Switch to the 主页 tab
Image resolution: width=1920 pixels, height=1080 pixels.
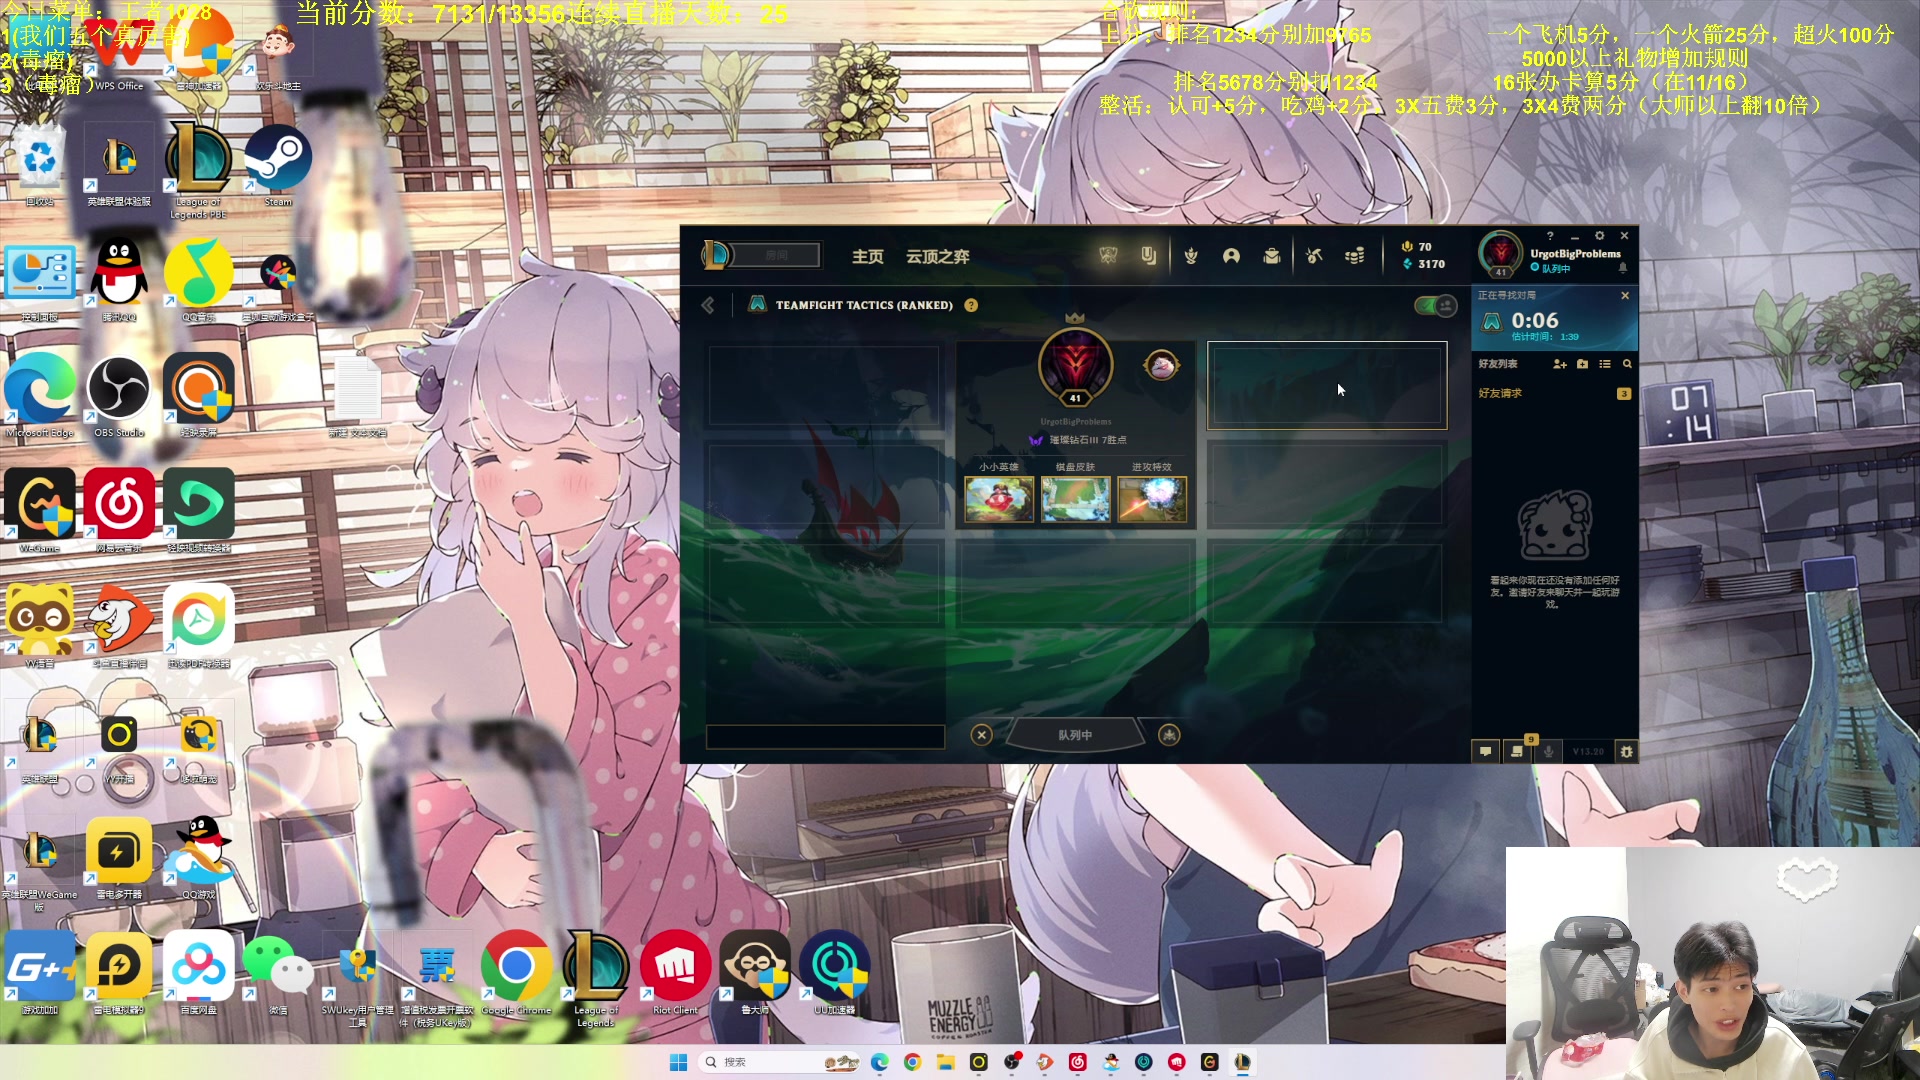point(867,257)
